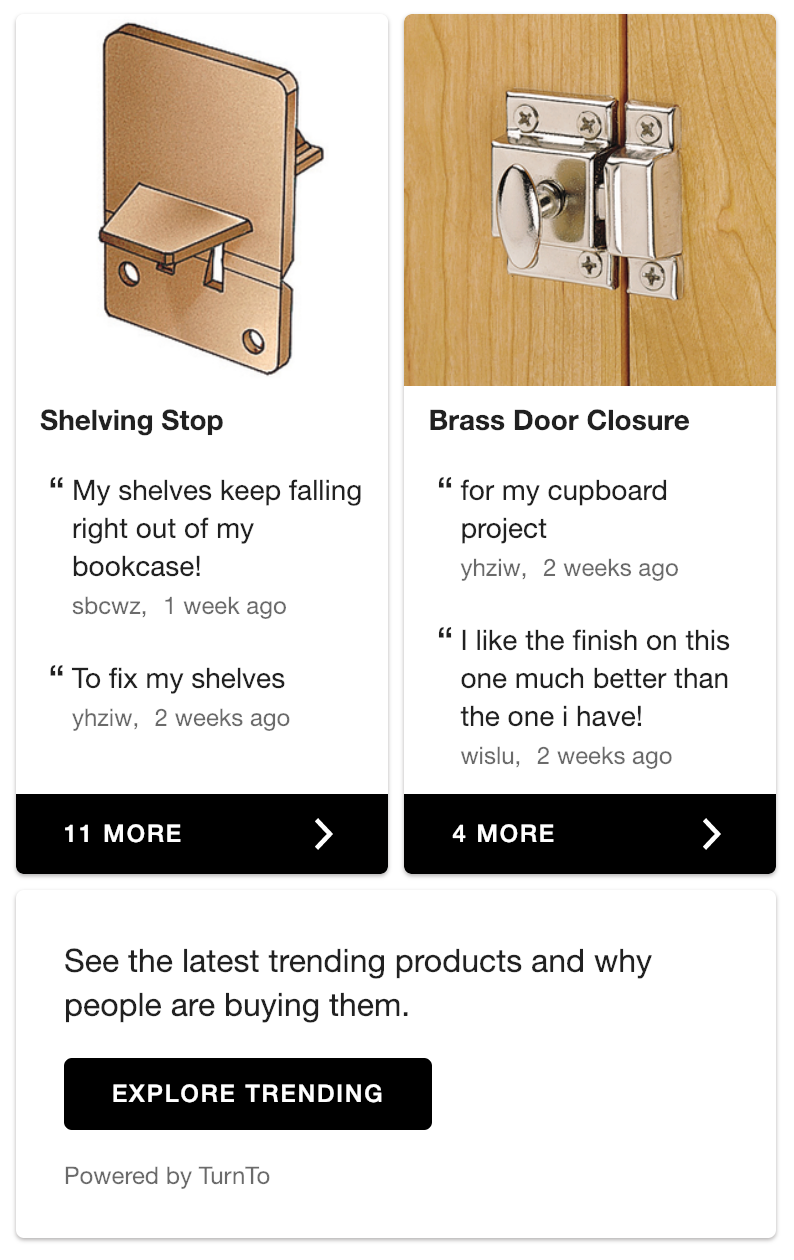Click the right chevron beside 11 MORE
Viewport: 794px width, 1260px height.
323,834
